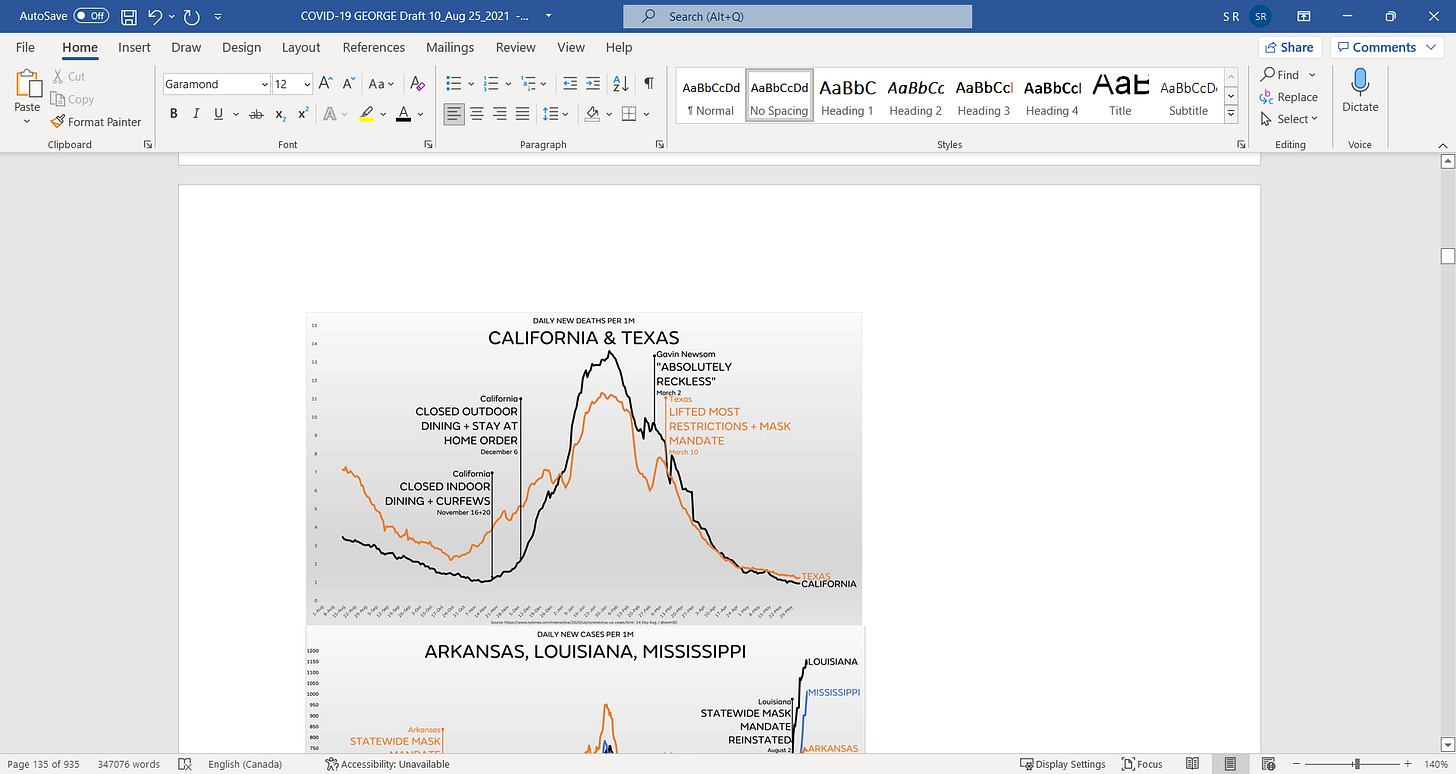
Task: Apply the Title style
Action: coord(1120,96)
